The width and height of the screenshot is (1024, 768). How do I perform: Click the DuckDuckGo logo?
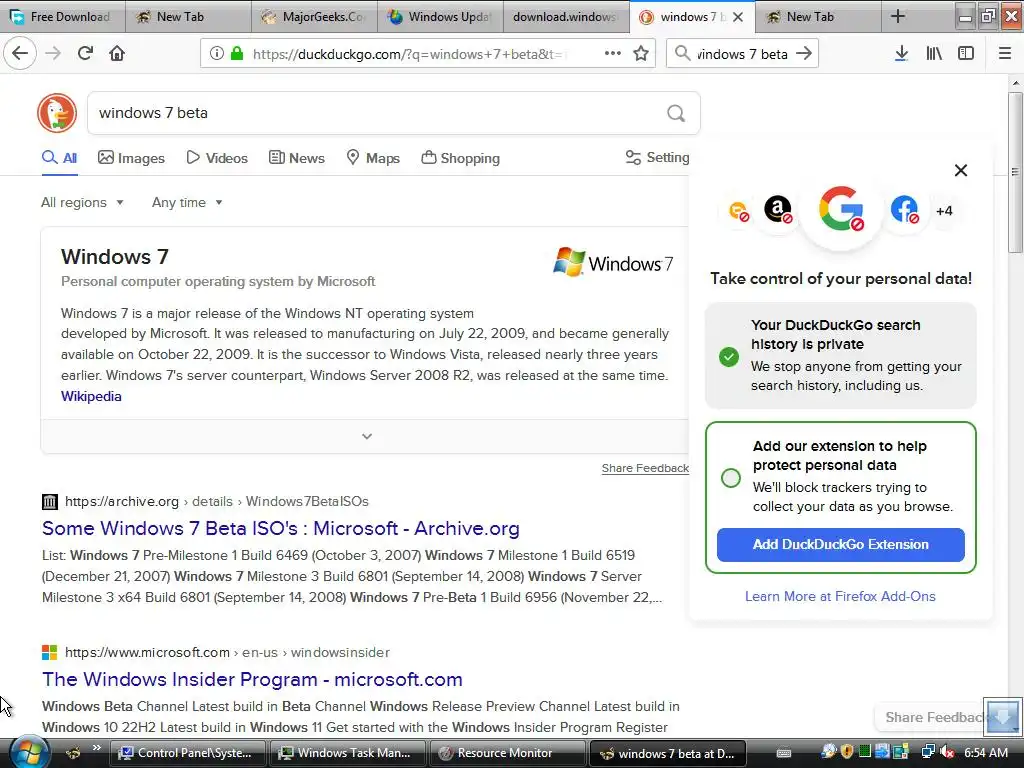(x=57, y=113)
